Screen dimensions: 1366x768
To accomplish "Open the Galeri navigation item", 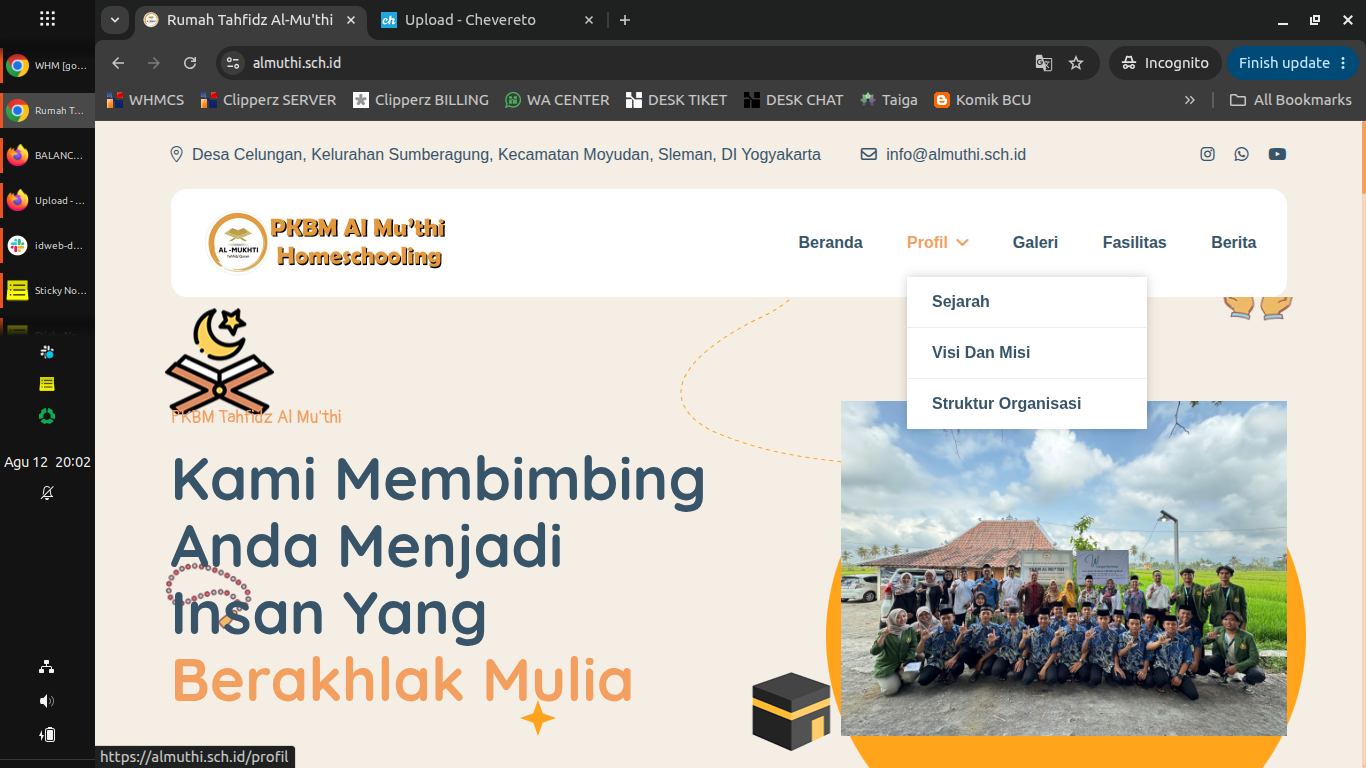I will click(1035, 242).
